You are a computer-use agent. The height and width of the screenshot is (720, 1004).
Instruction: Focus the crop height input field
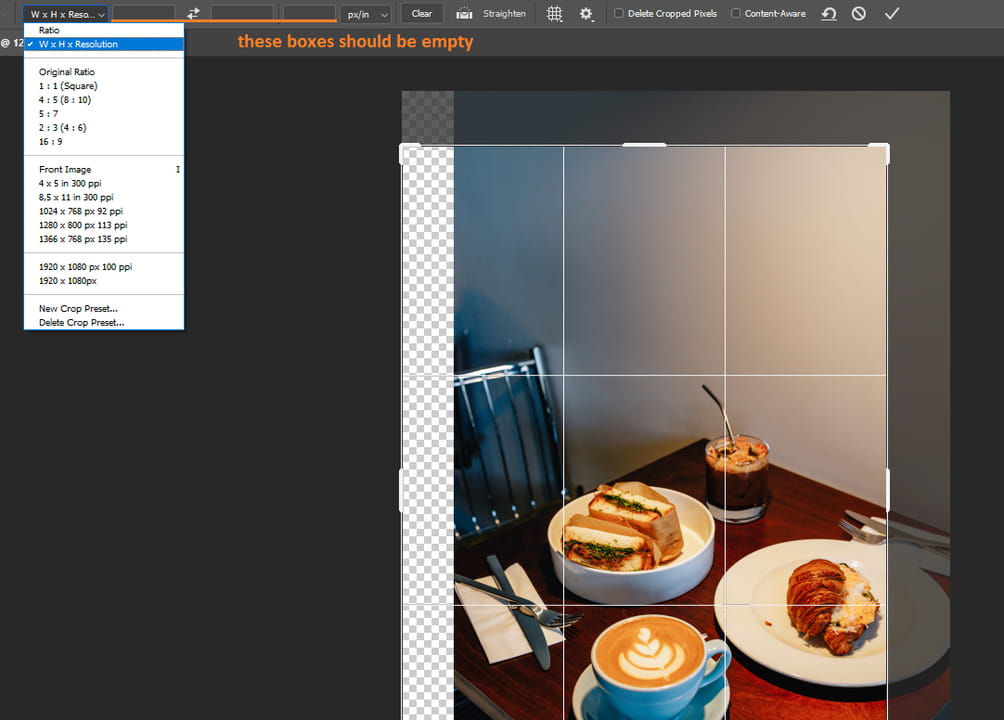[242, 13]
